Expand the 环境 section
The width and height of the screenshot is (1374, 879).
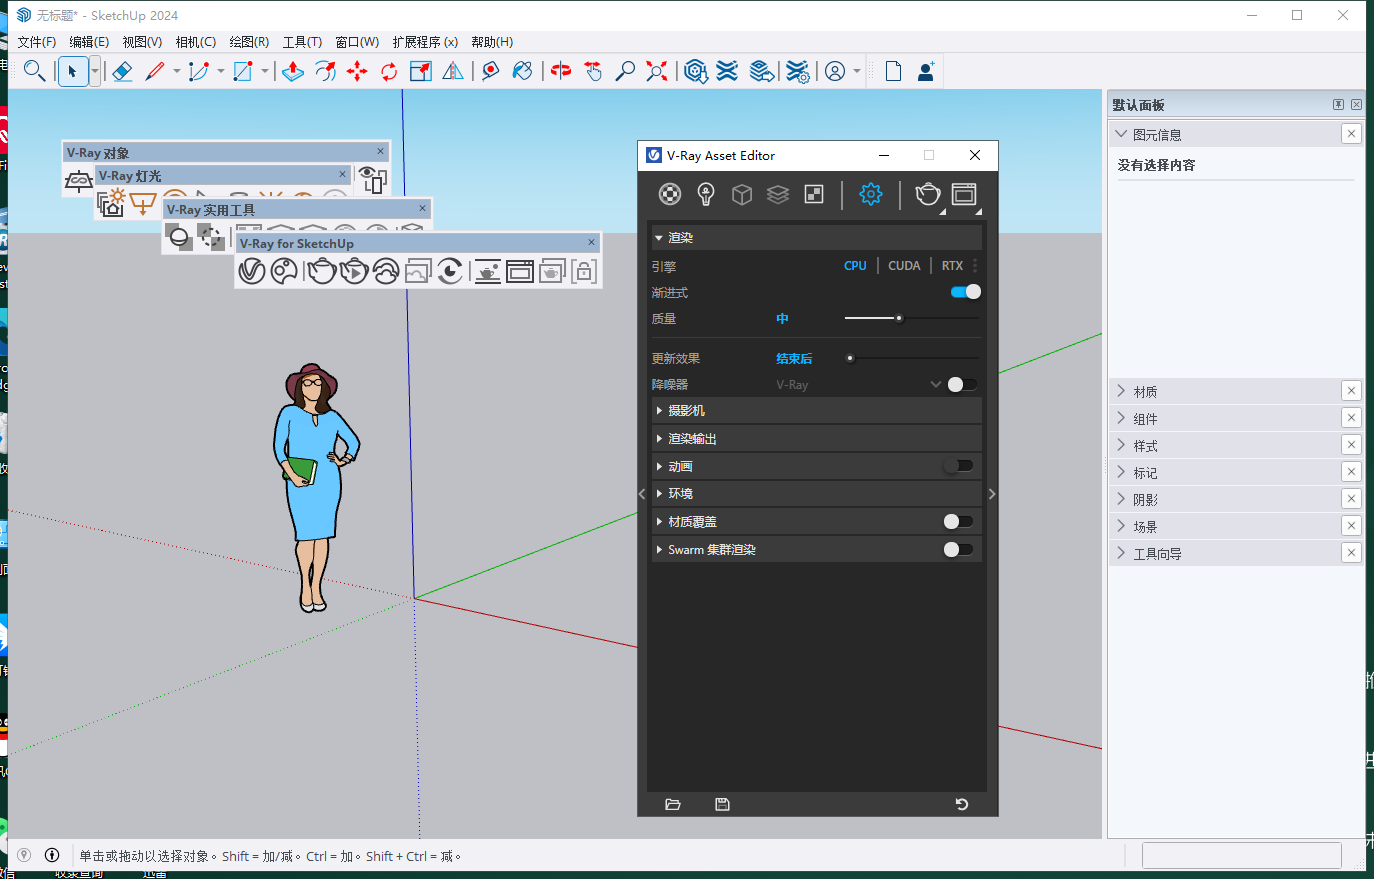[815, 493]
